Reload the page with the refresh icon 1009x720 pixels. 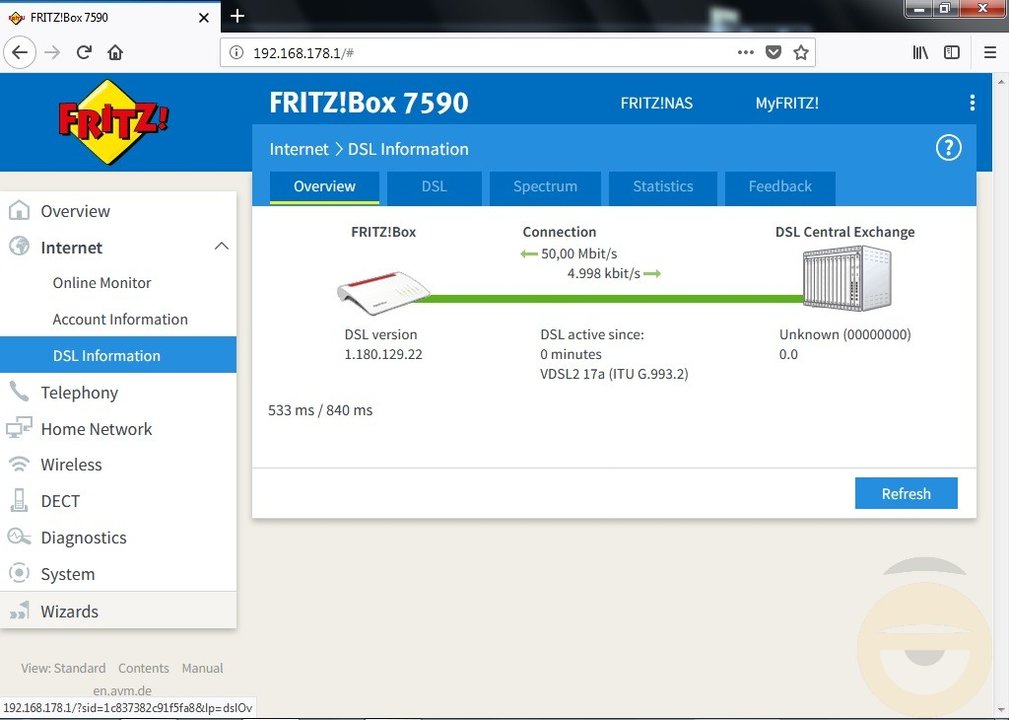click(x=84, y=52)
